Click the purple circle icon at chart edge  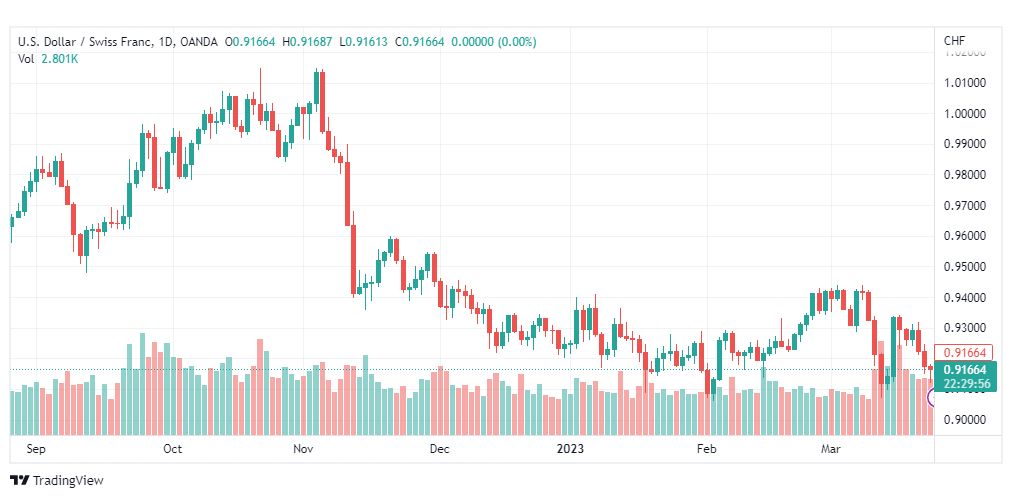(x=931, y=397)
